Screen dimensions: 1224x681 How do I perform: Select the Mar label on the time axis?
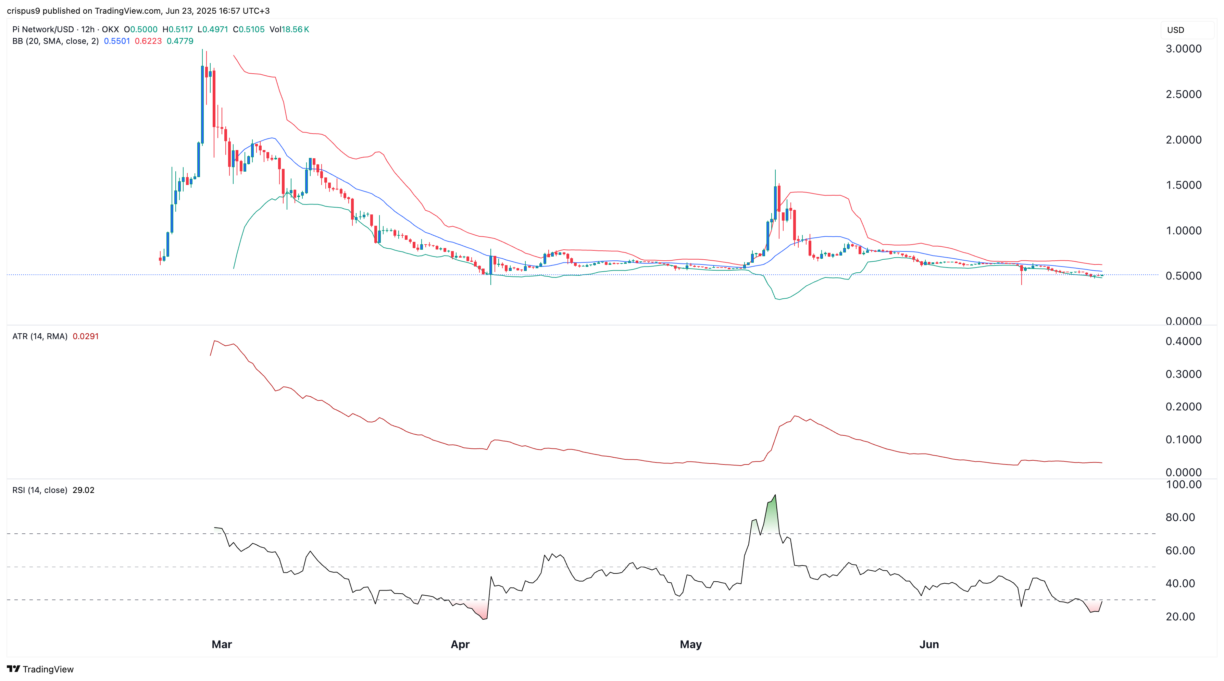[x=221, y=645]
